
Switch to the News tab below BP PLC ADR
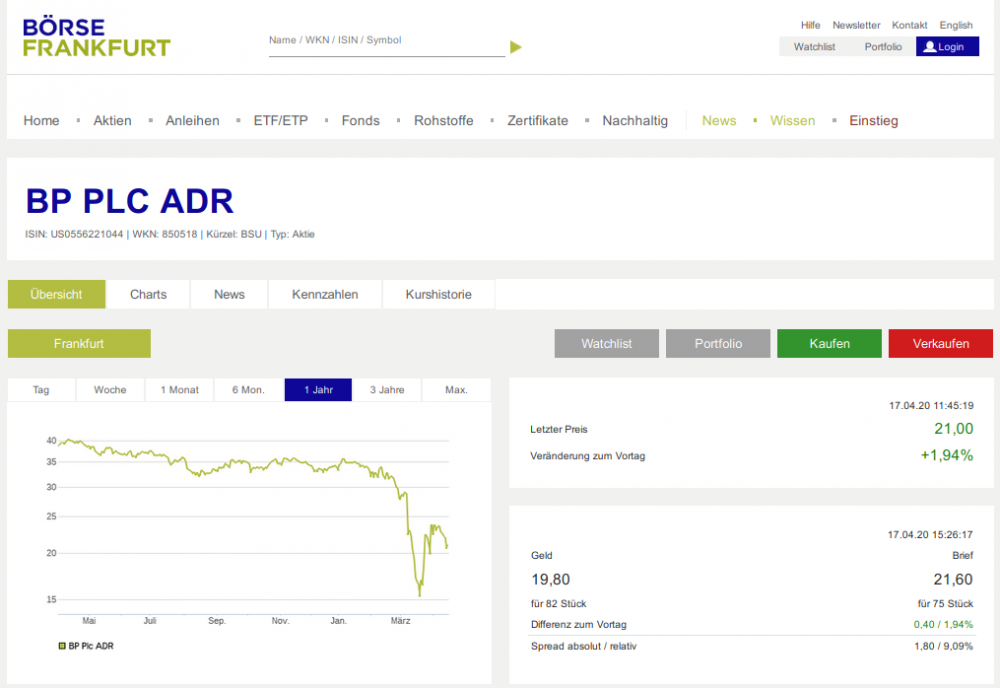pos(229,295)
